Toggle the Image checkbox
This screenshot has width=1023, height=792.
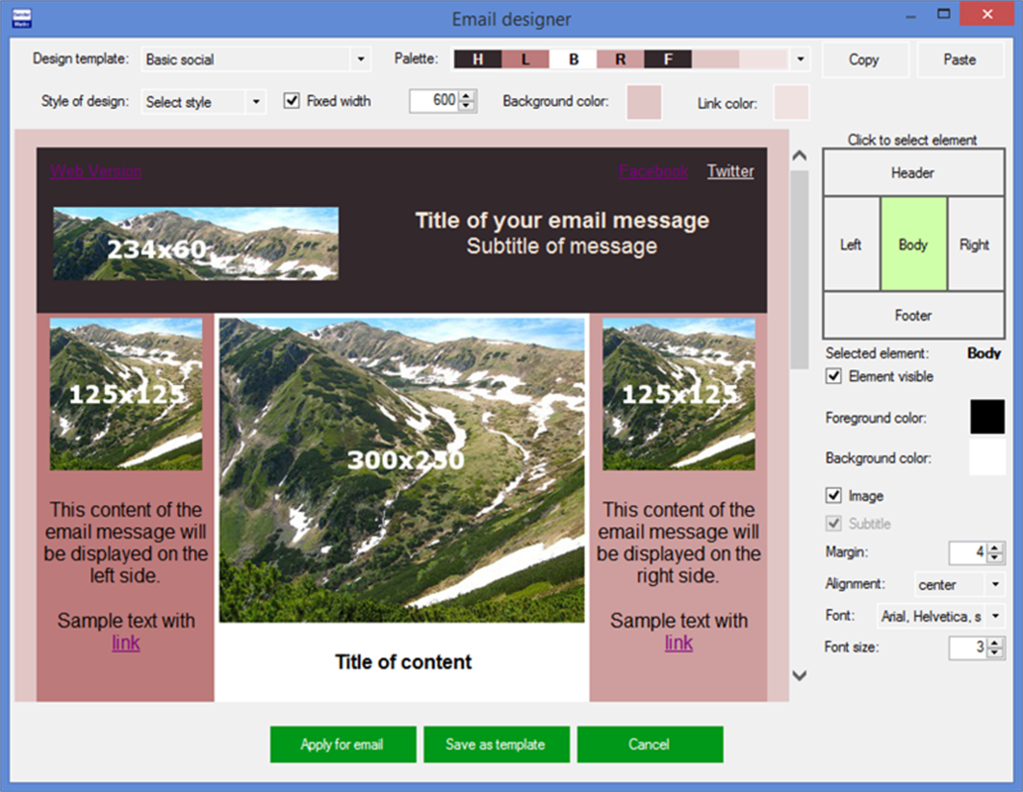834,496
